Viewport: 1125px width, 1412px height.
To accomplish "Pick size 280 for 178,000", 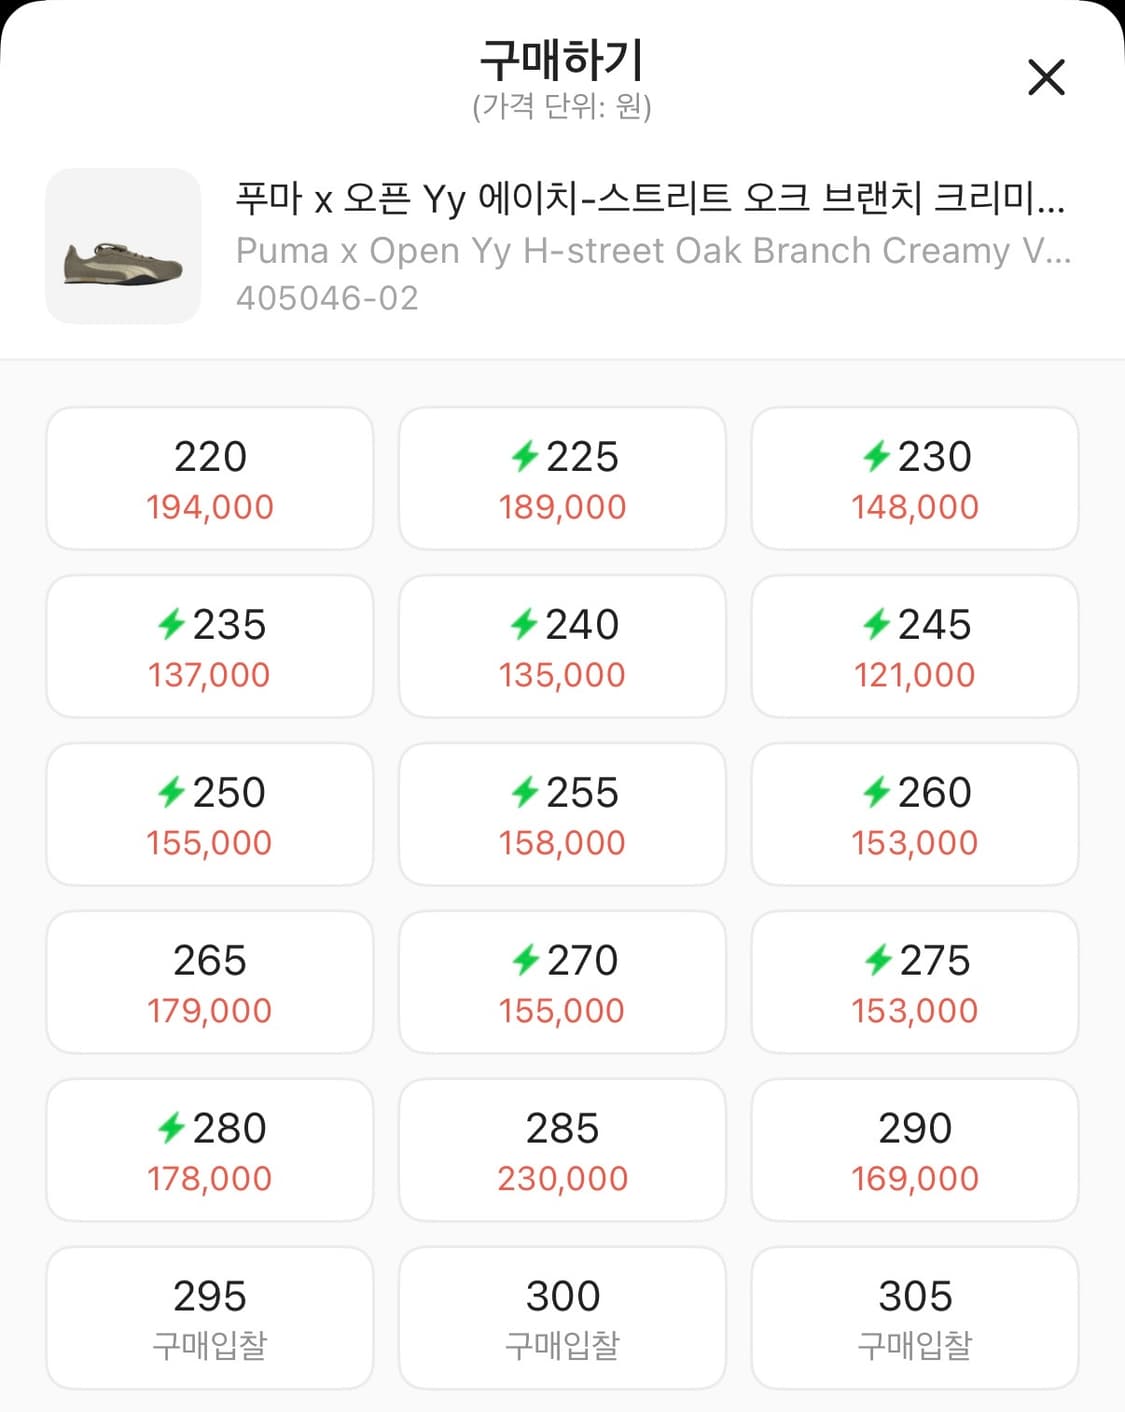I will pos(210,1151).
